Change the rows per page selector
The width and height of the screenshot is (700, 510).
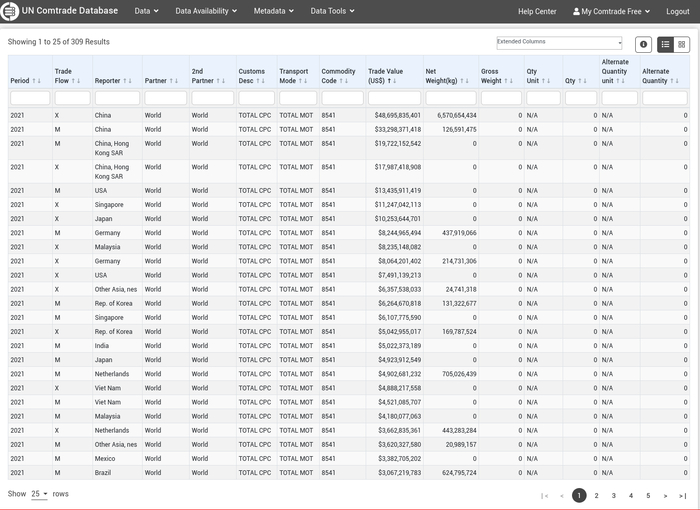coord(39,494)
